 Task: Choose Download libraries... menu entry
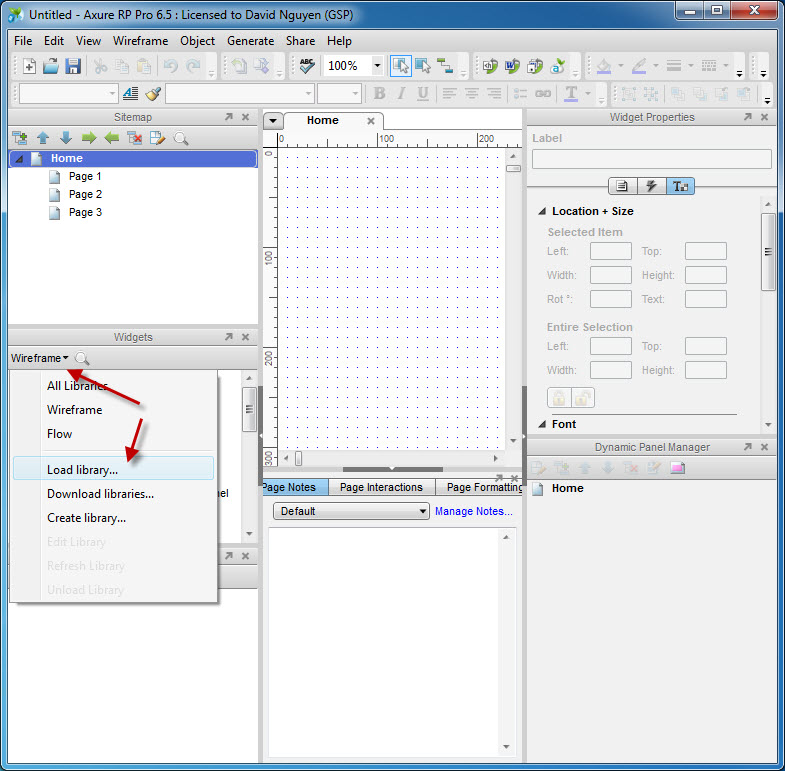(x=100, y=494)
